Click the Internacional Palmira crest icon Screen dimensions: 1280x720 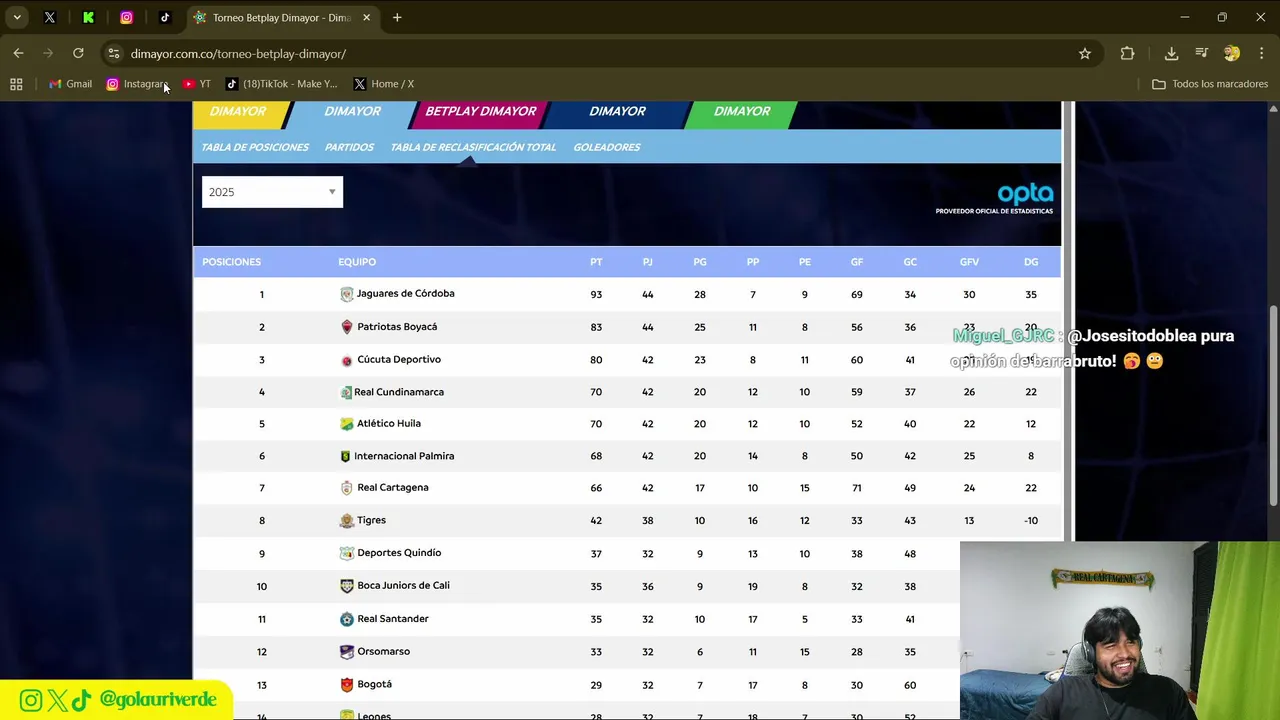point(346,456)
